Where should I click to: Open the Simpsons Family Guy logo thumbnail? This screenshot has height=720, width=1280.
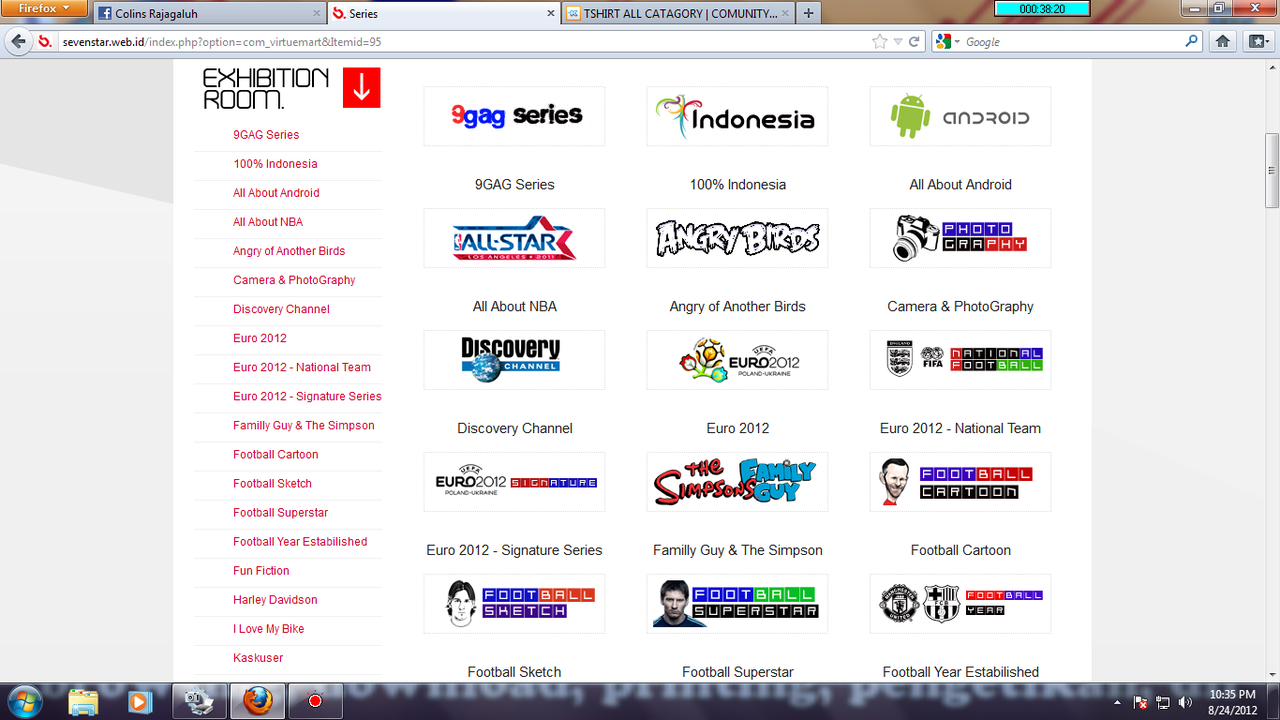tap(737, 482)
